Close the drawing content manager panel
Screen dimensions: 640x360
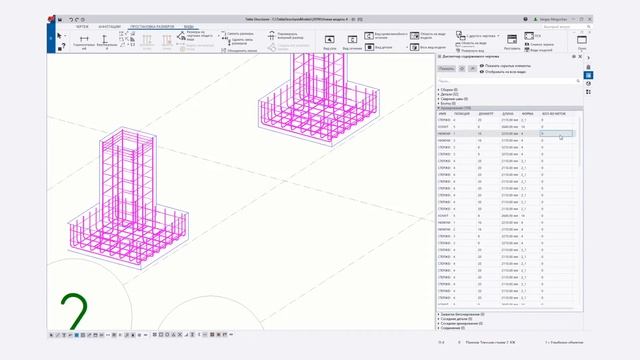point(580,57)
